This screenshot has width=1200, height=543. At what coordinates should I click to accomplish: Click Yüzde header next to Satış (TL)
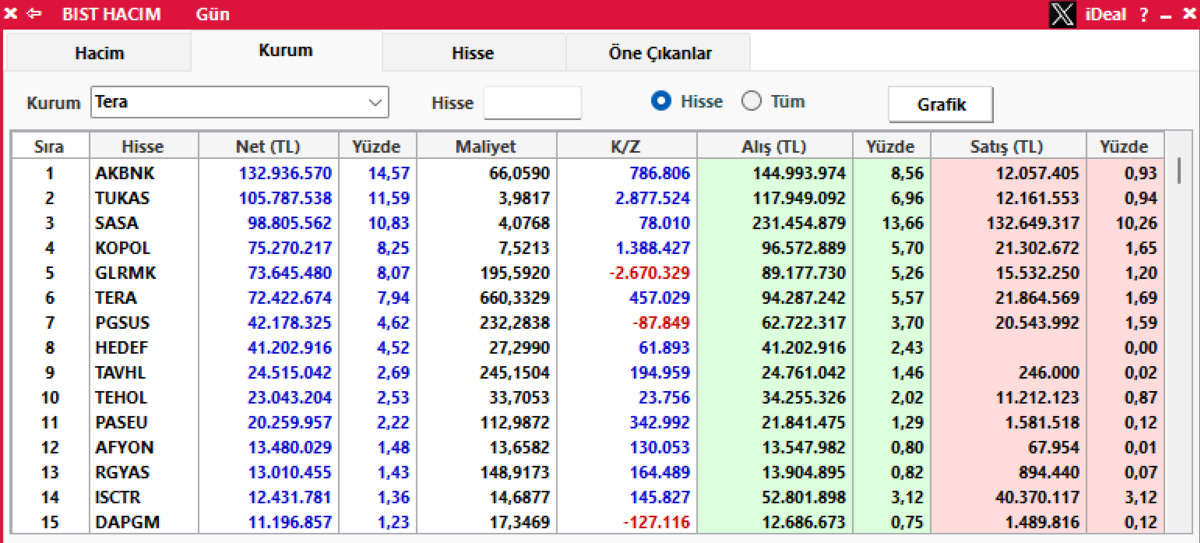coord(1125,146)
